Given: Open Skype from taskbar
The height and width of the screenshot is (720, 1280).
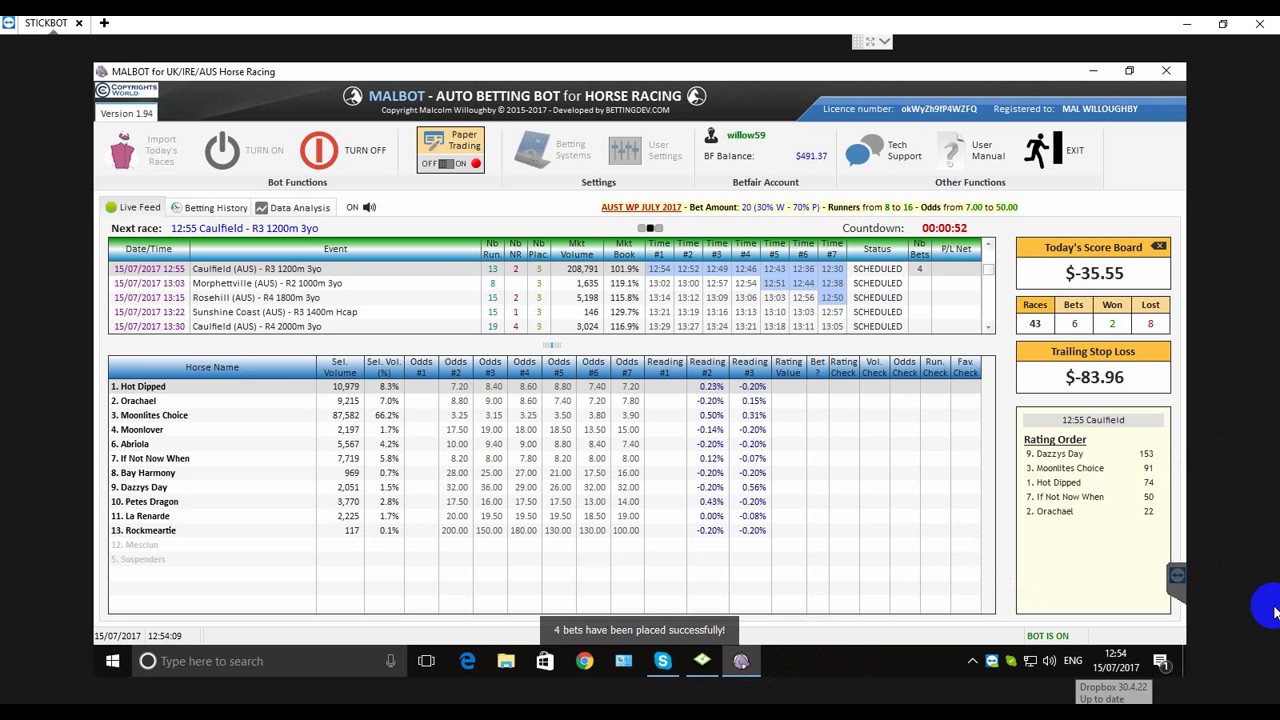Looking at the screenshot, I should point(663,661).
